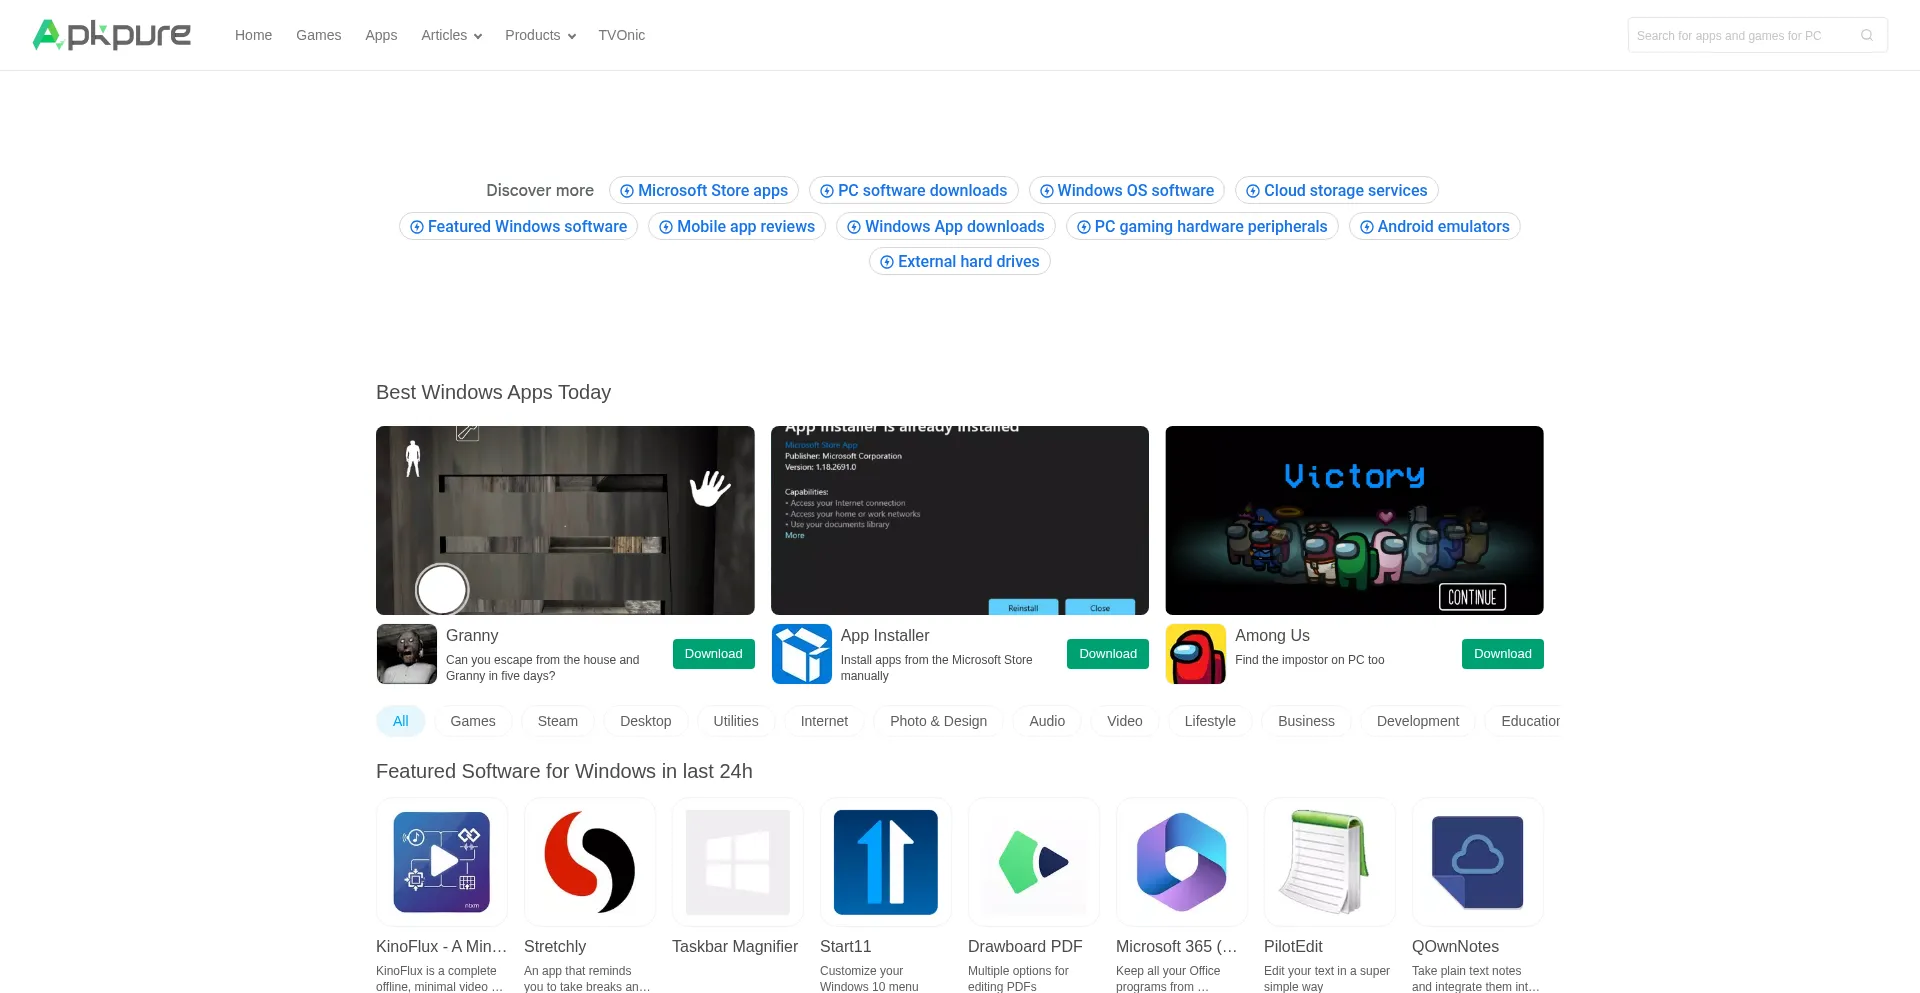1920x993 pixels.
Task: Switch to the Utilities category tab
Action: [x=736, y=721]
